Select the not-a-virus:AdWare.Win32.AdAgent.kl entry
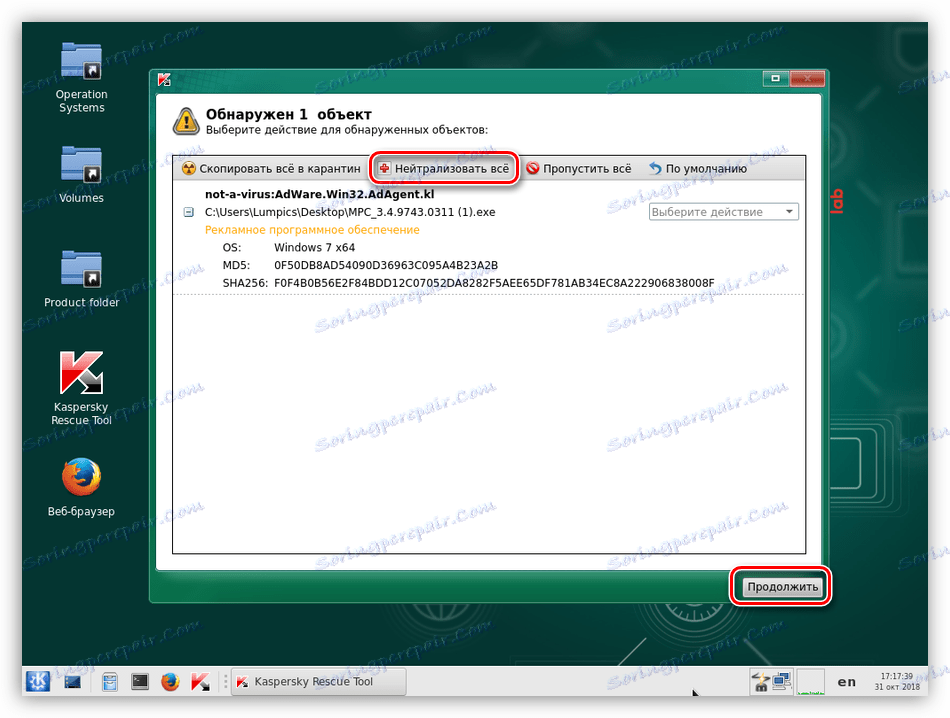Image resolution: width=950 pixels, height=718 pixels. point(319,194)
